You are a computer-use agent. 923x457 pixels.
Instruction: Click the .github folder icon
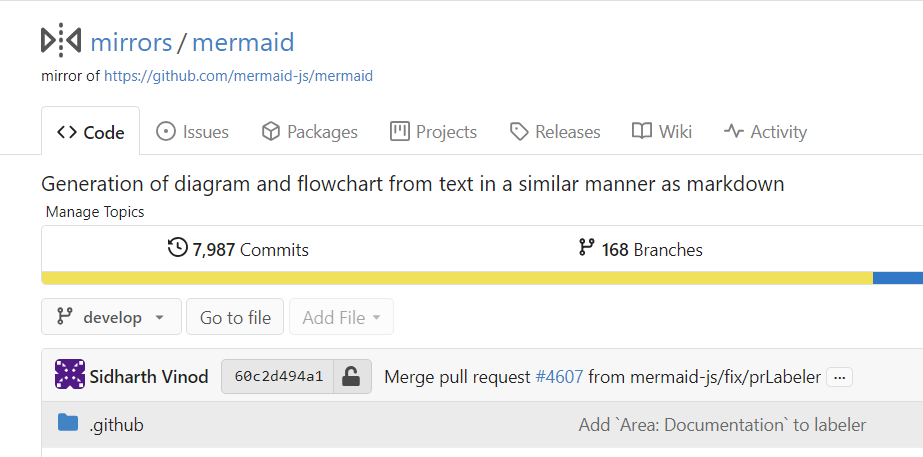click(x=68, y=423)
